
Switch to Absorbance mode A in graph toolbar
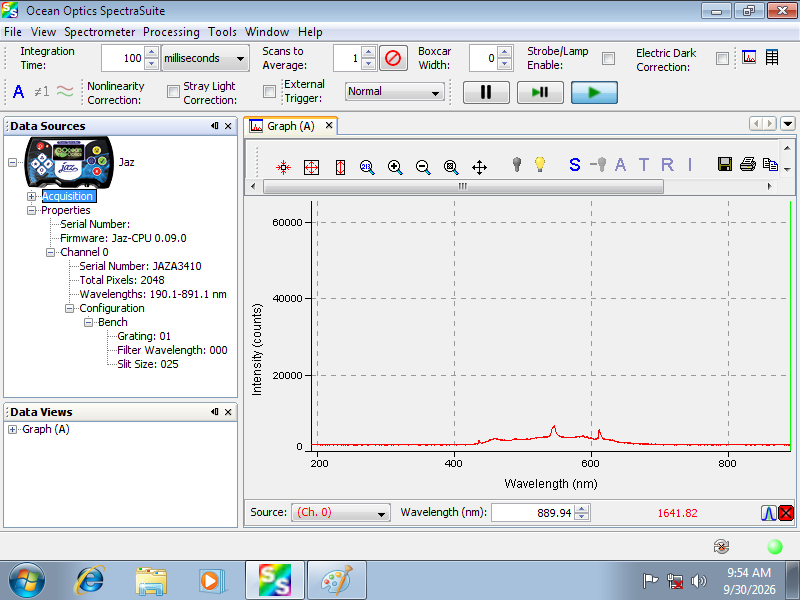point(620,164)
